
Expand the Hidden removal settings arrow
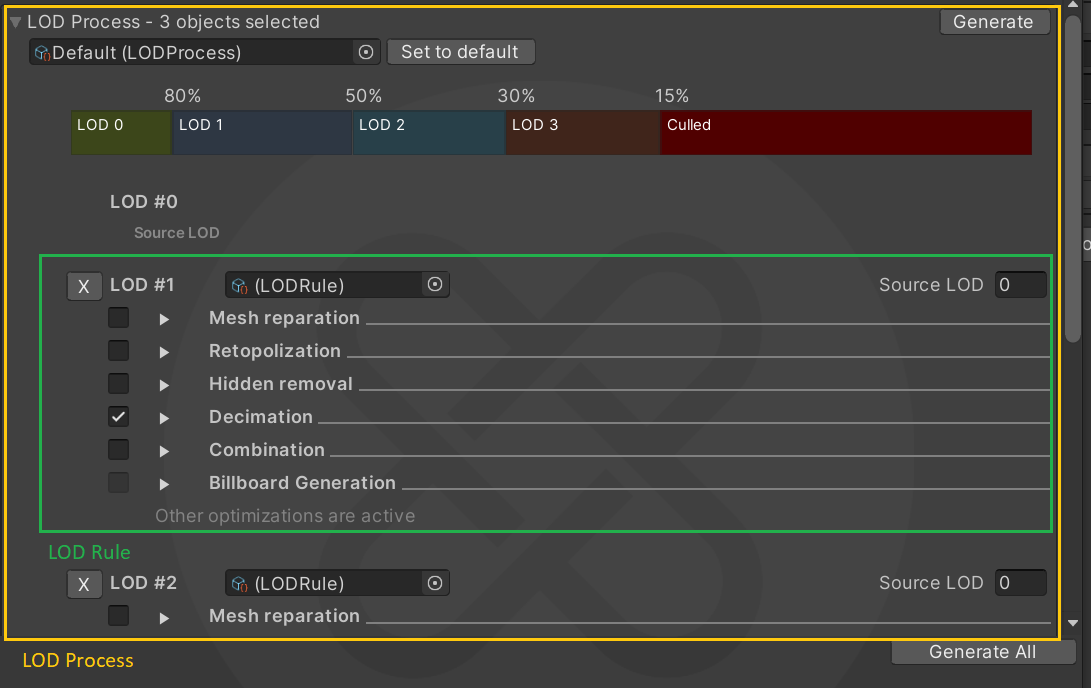[164, 385]
